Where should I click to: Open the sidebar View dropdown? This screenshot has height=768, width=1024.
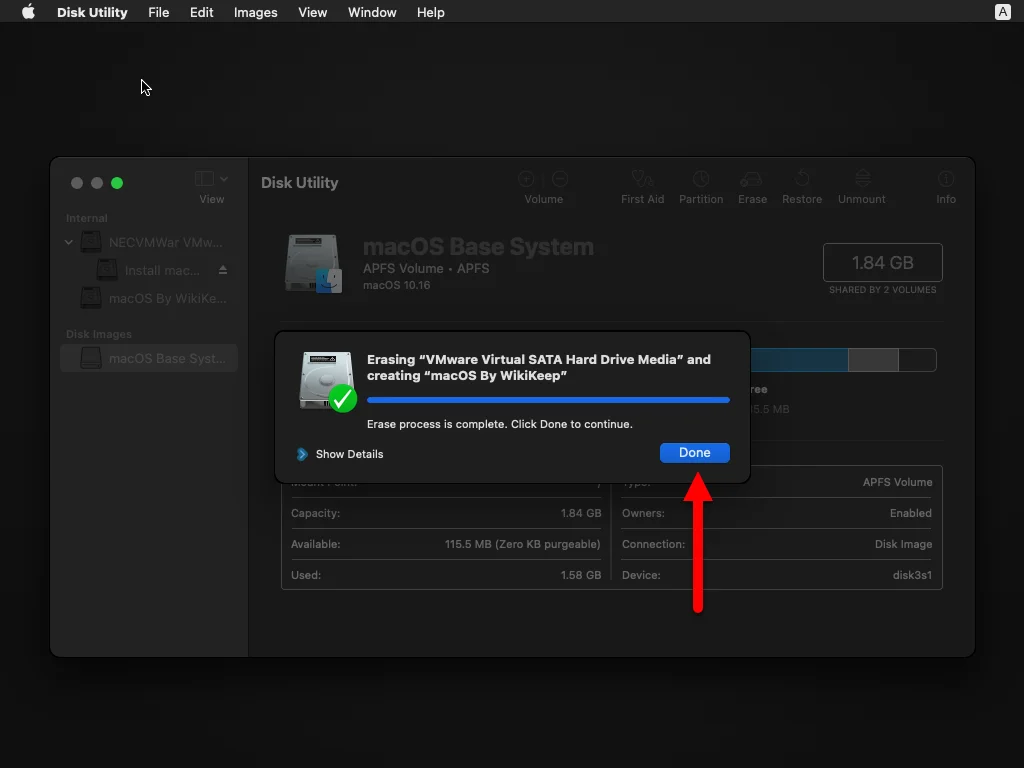pos(212,179)
